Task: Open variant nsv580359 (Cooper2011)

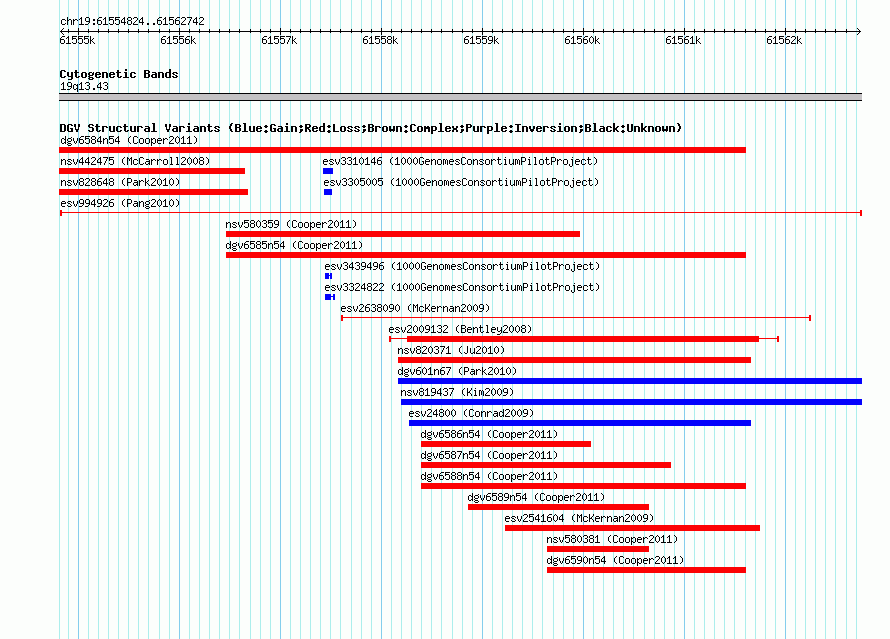Action: 291,224
